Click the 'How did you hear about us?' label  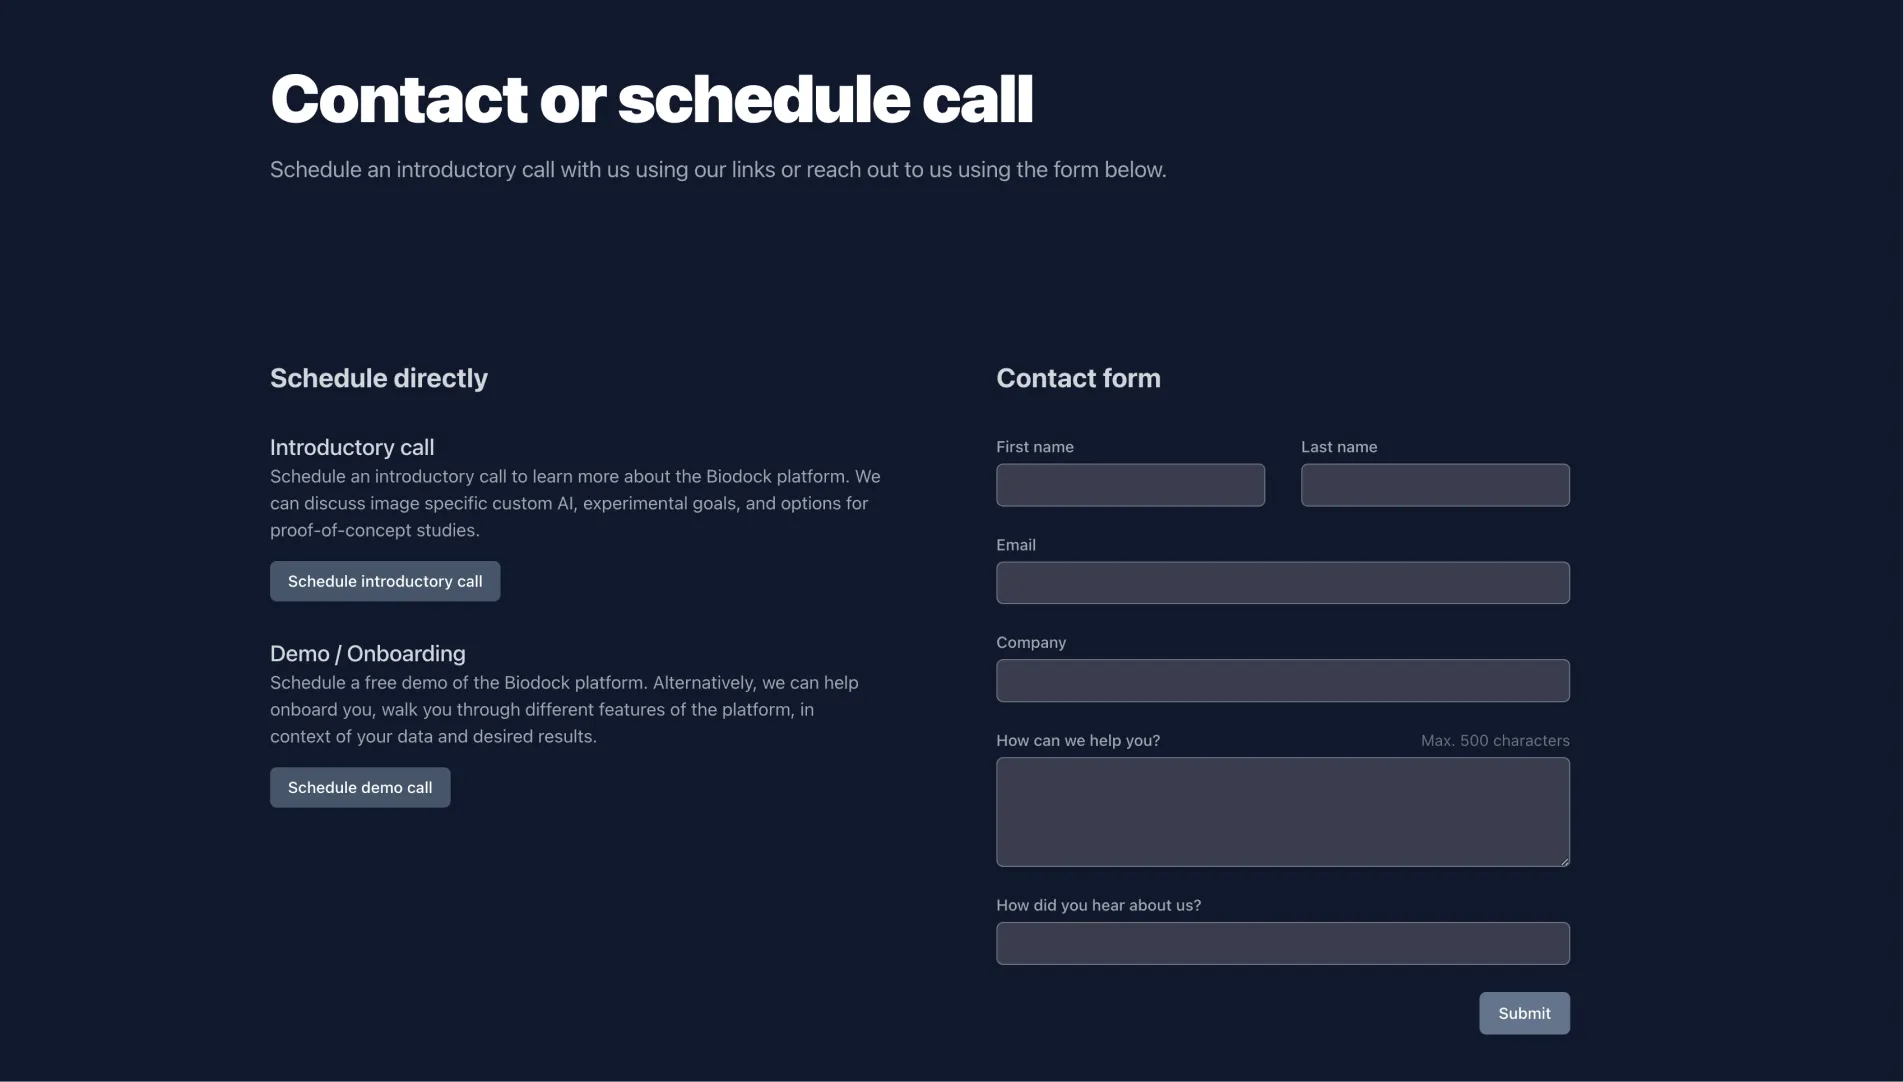[x=1098, y=905]
